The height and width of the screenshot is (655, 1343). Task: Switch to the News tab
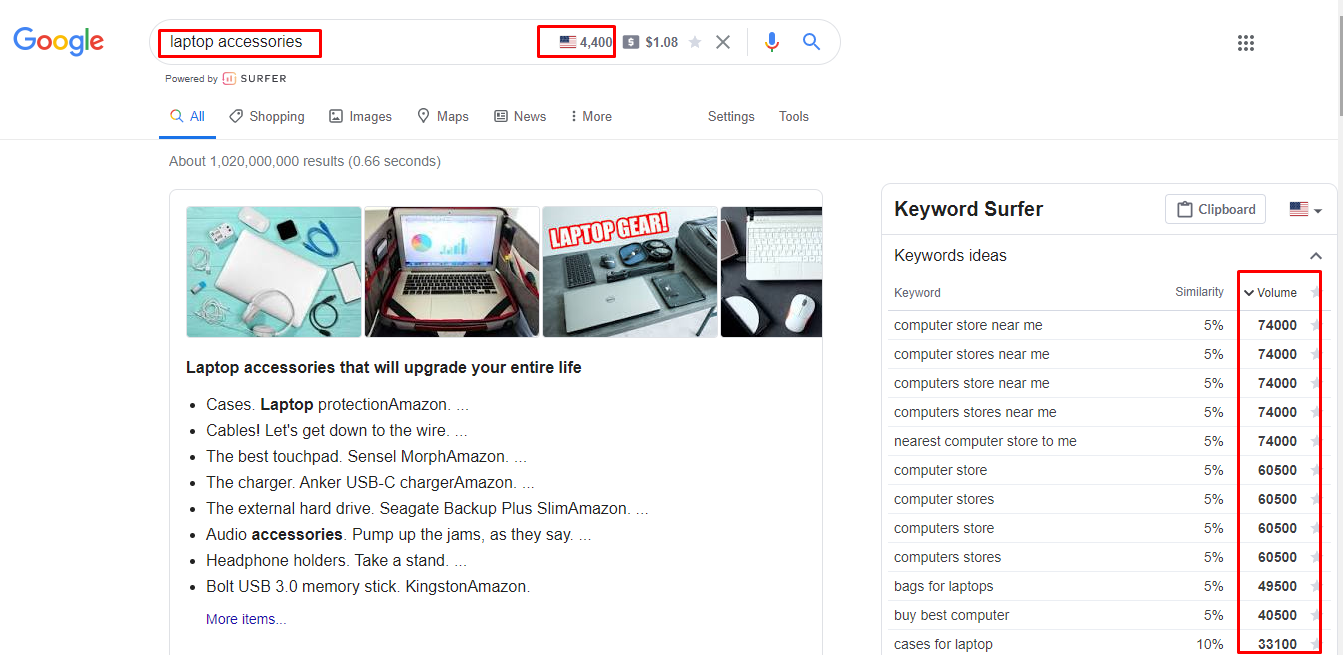[520, 116]
